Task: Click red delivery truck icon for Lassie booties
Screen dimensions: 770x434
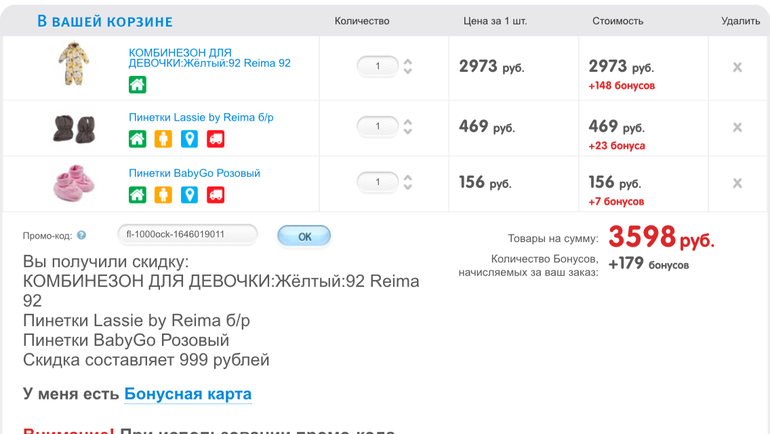Action: click(x=215, y=139)
